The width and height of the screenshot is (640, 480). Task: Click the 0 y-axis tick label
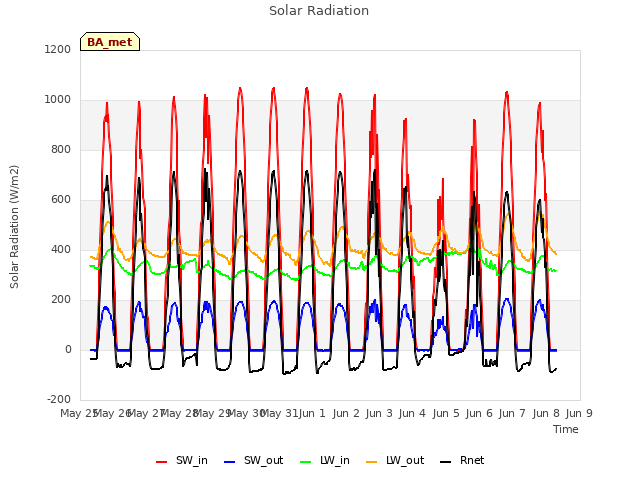tap(68, 349)
